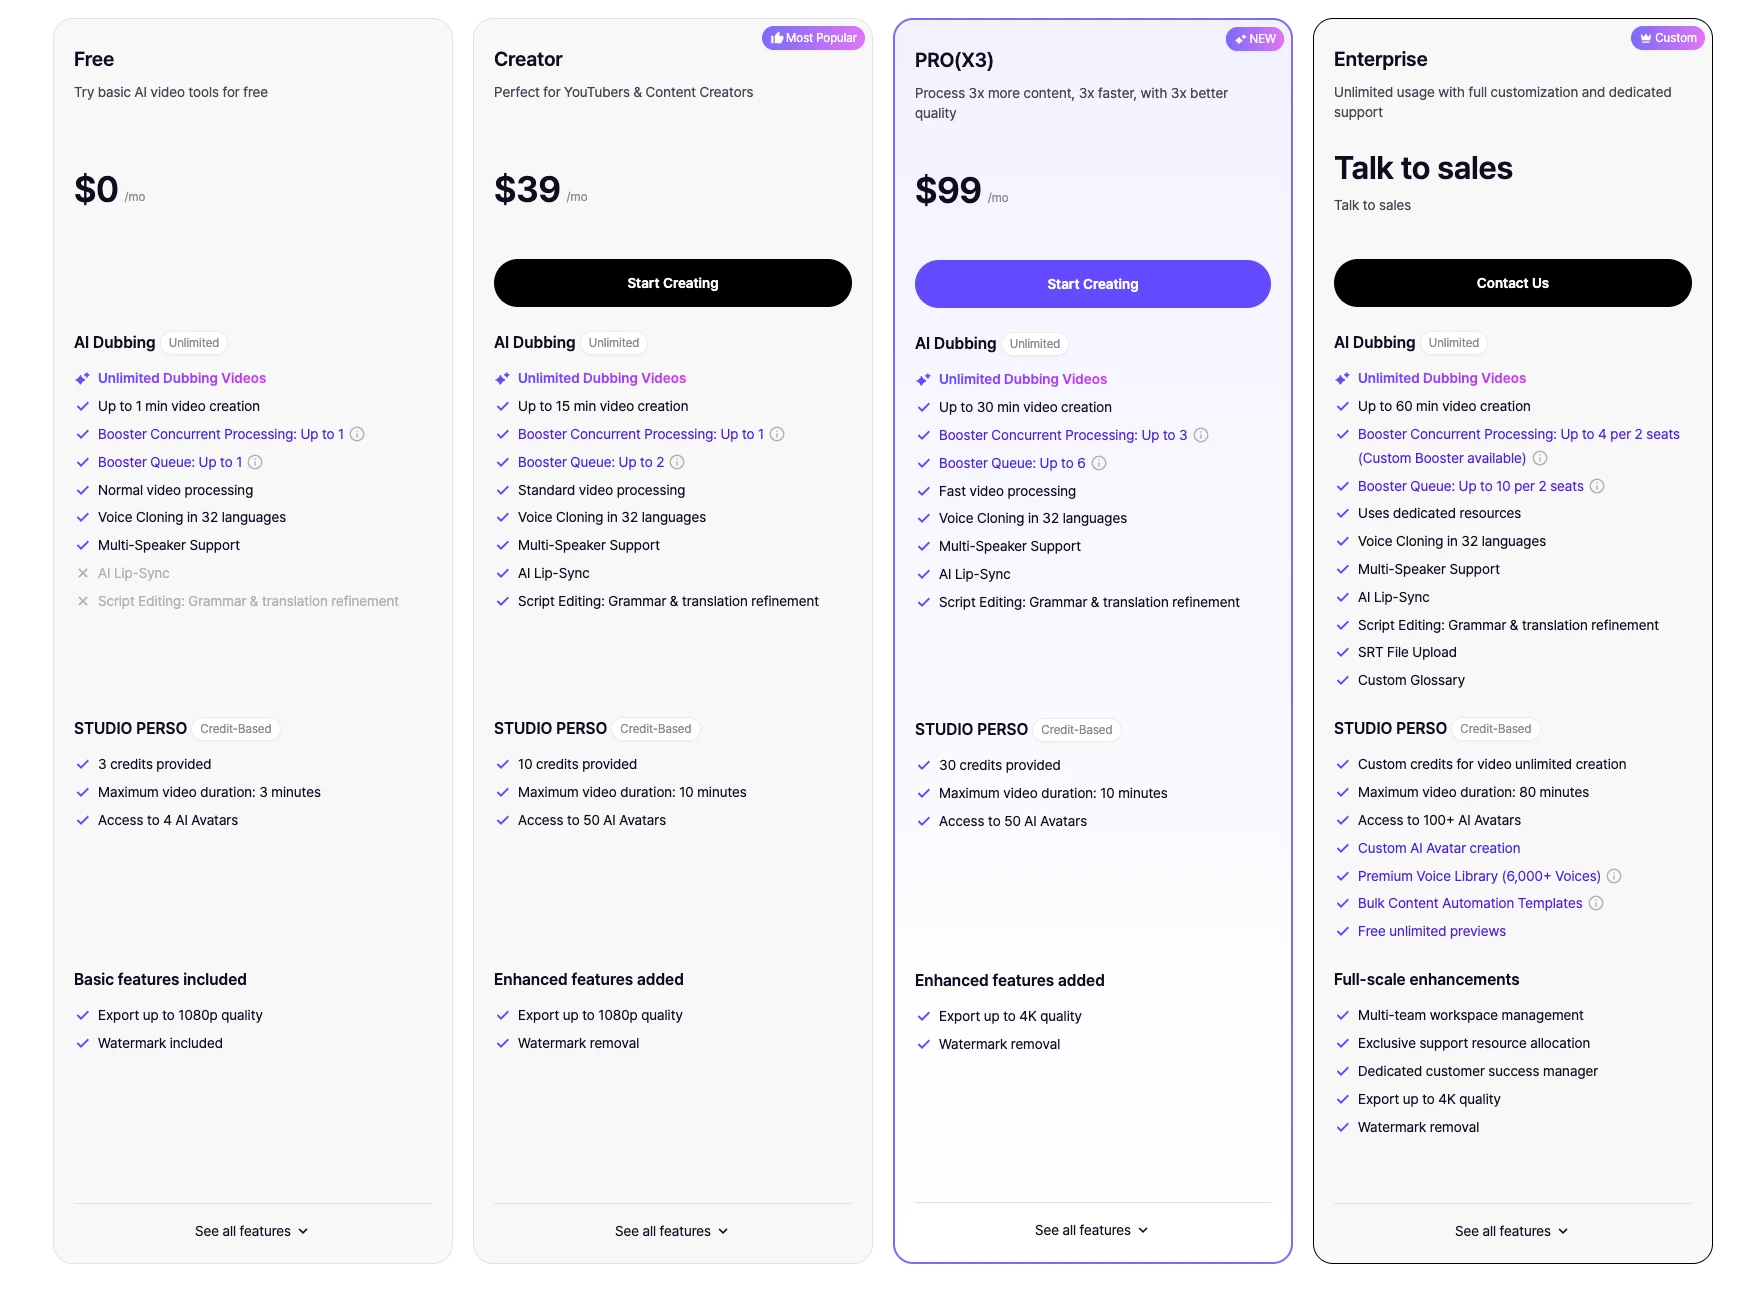Screen dimensions: 1764x1298
Task: Expand See all features in Enterprise card
Action: [1512, 1231]
